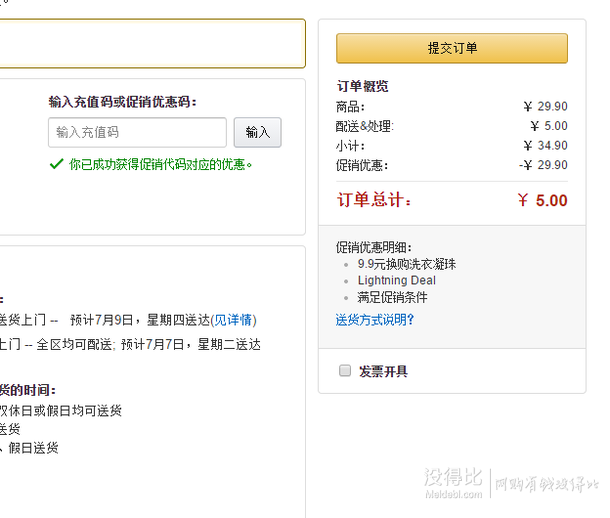This screenshot has width=610, height=518.
Task: Click the 订单概览 order summary heading
Action: pos(362,87)
